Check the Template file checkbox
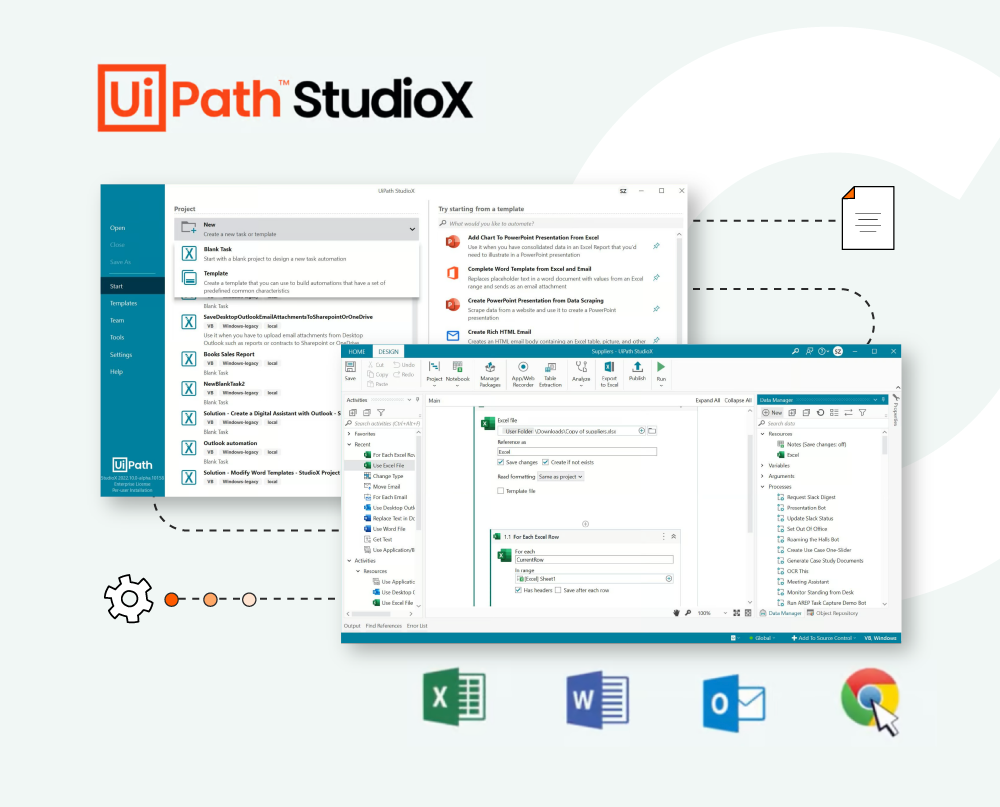The width and height of the screenshot is (1000, 807). click(501, 491)
